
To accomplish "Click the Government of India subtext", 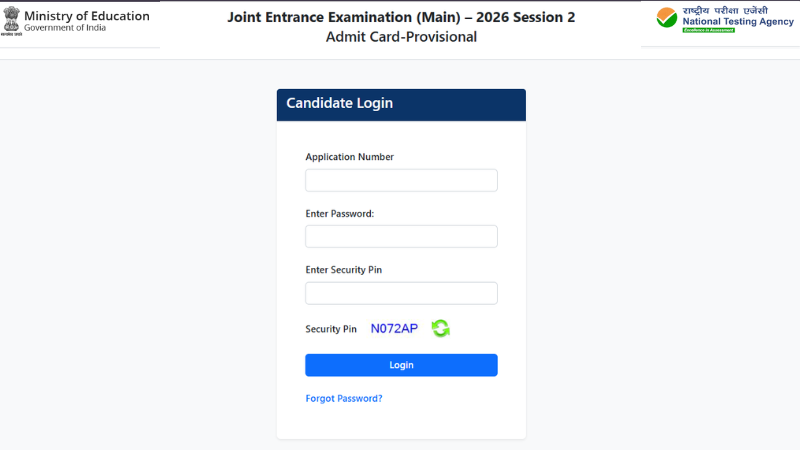I will [64, 30].
